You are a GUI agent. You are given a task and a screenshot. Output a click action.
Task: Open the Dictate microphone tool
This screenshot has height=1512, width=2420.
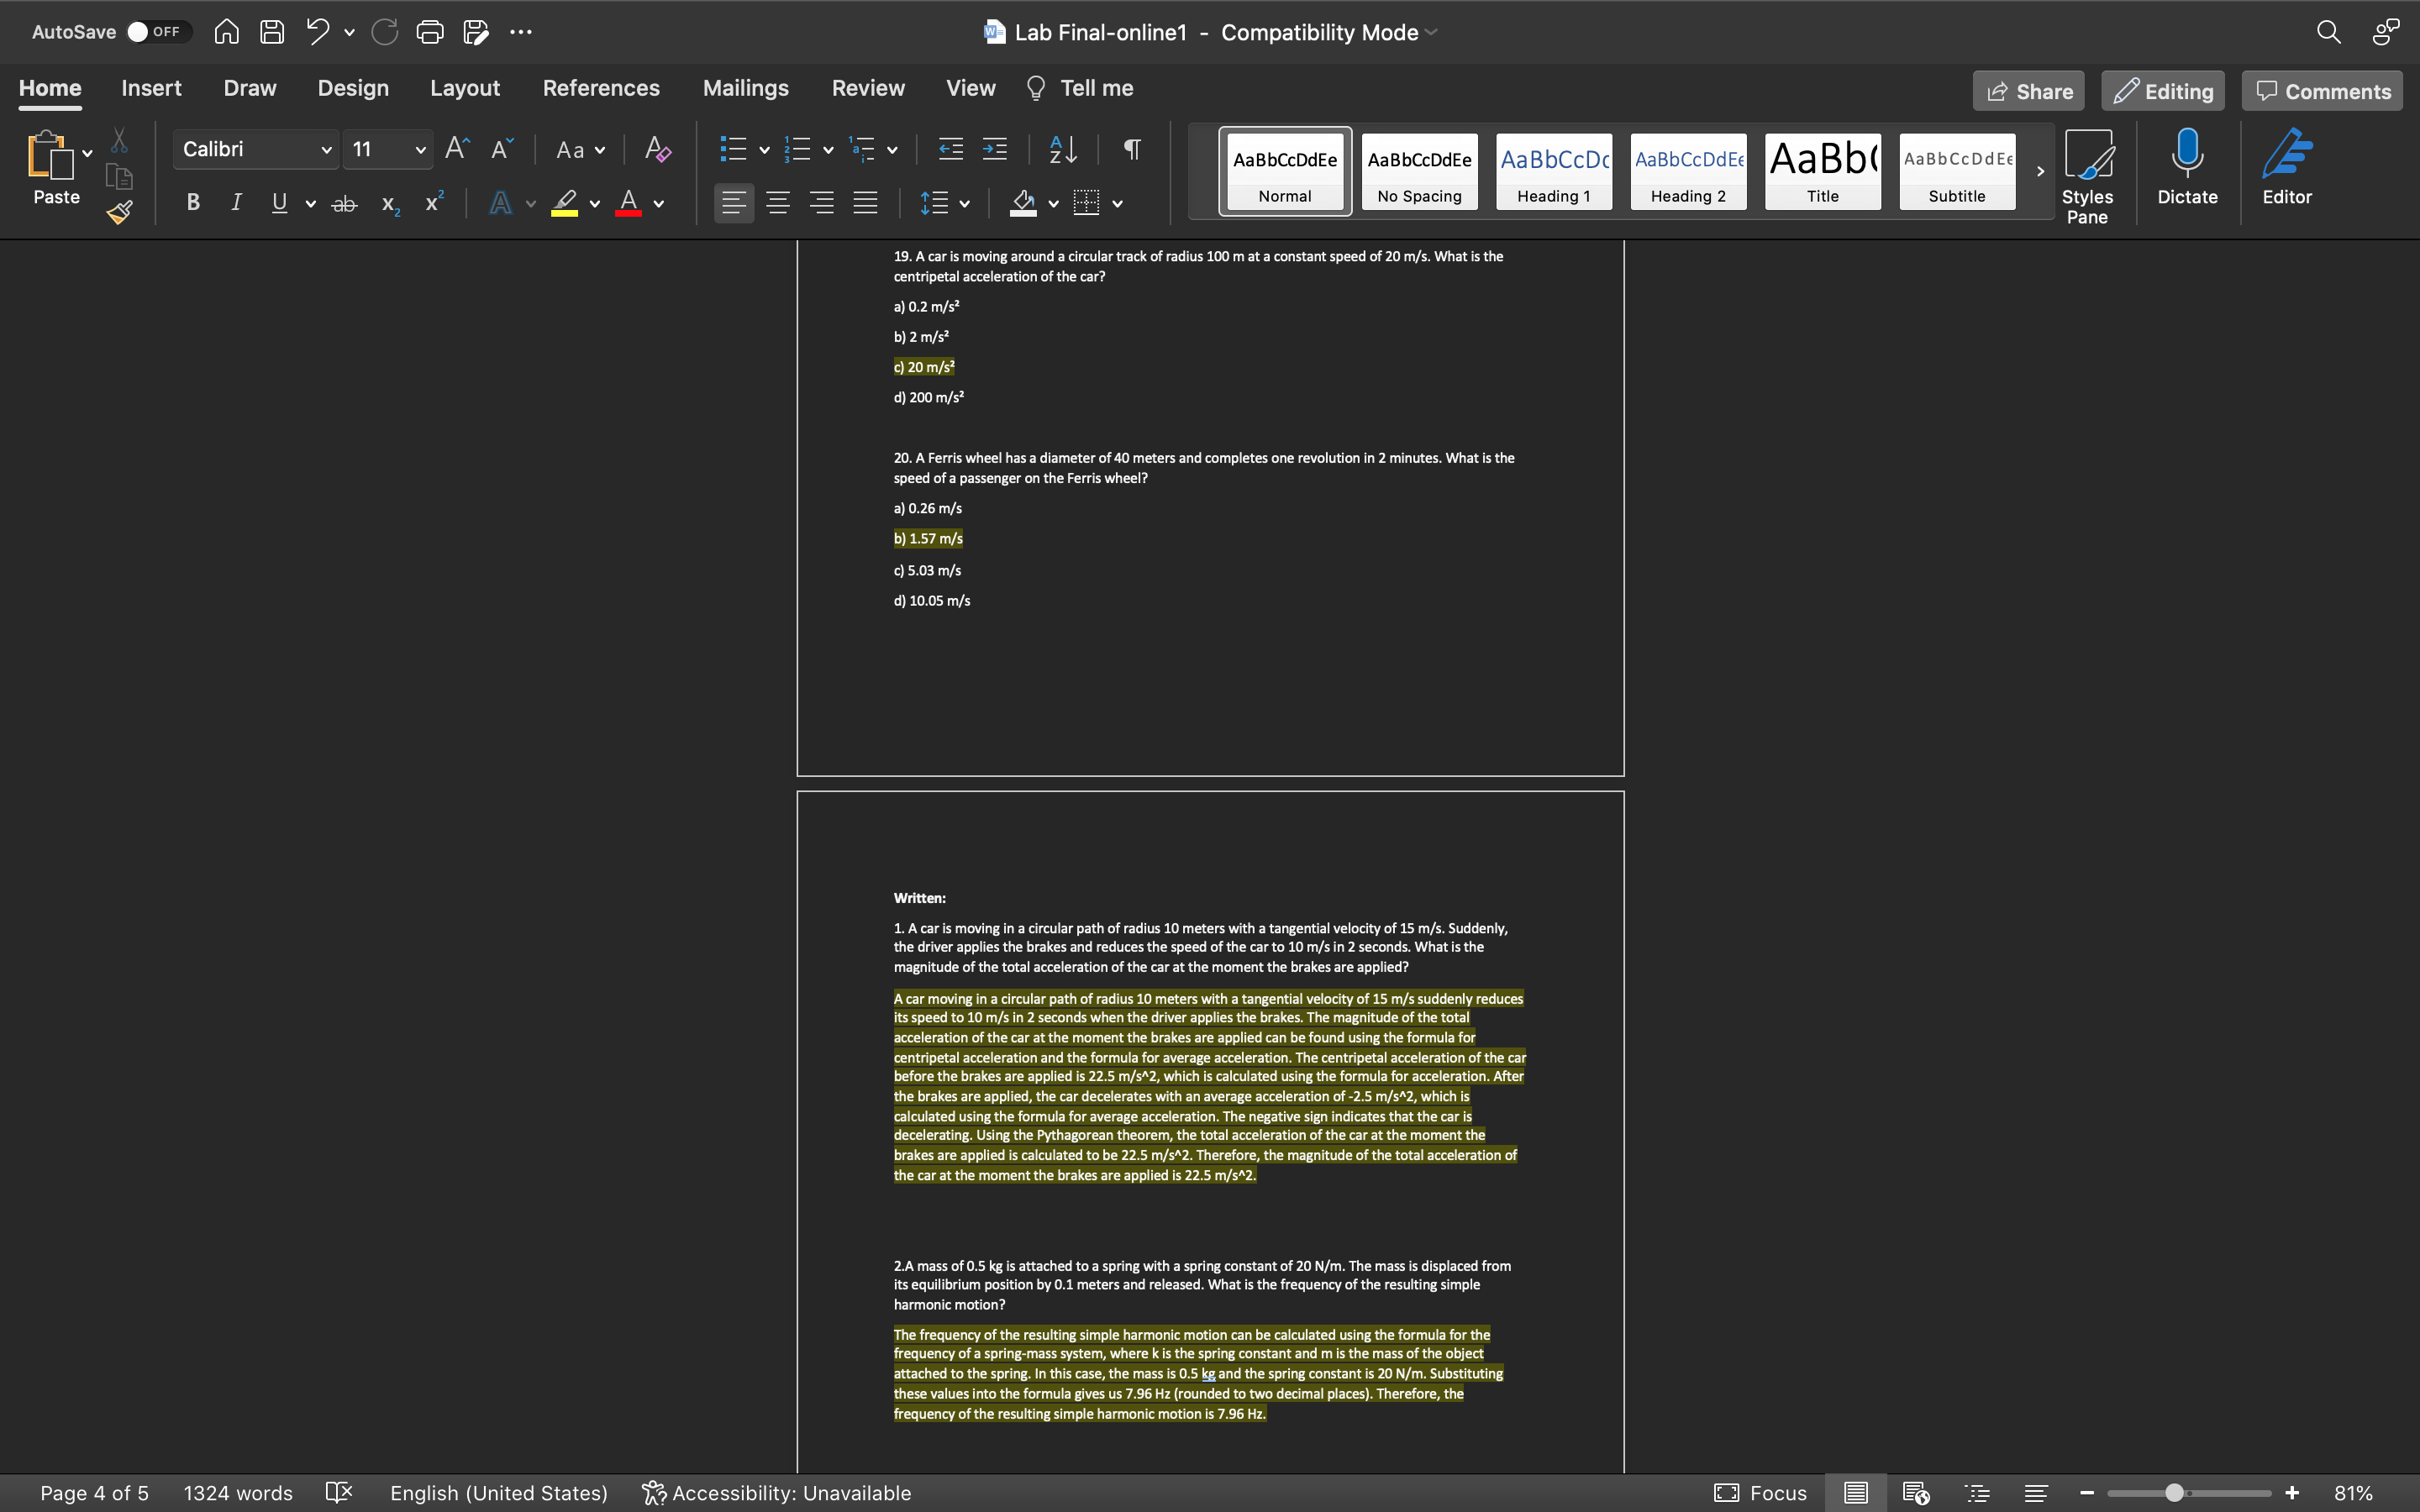[2186, 167]
